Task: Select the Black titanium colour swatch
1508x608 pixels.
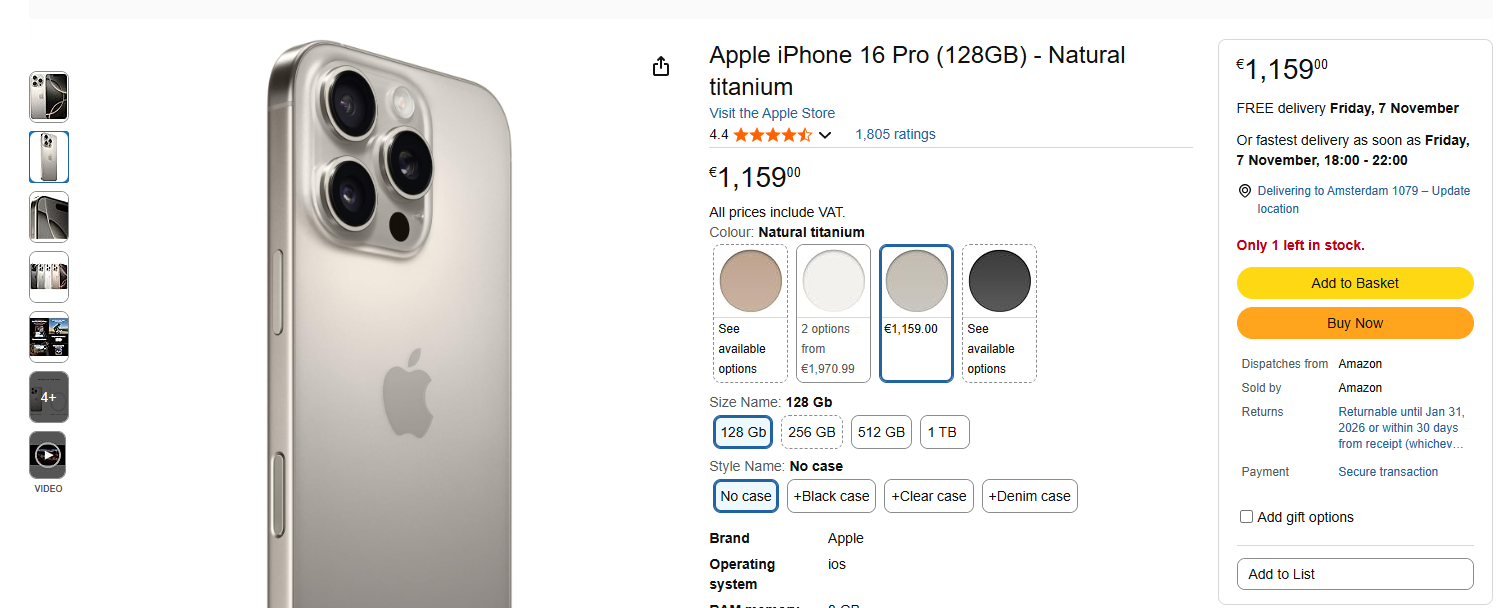Action: pyautogui.click(x=999, y=313)
